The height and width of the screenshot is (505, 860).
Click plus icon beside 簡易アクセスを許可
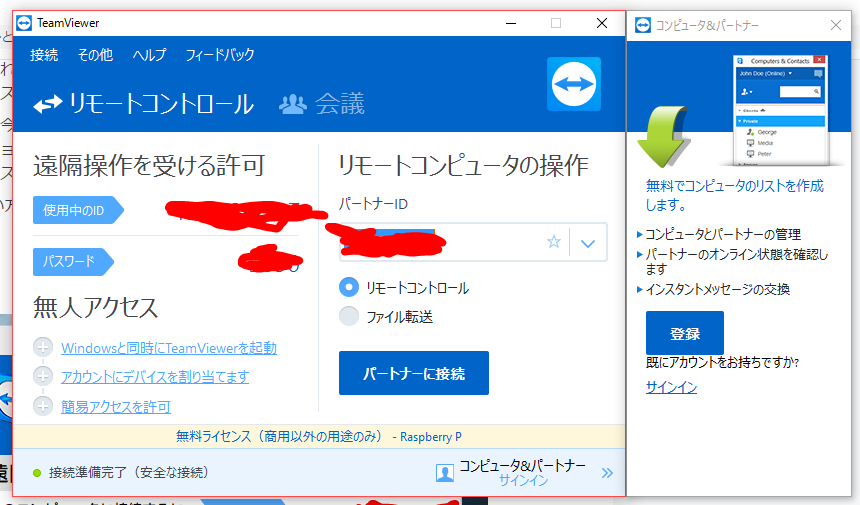click(x=43, y=406)
